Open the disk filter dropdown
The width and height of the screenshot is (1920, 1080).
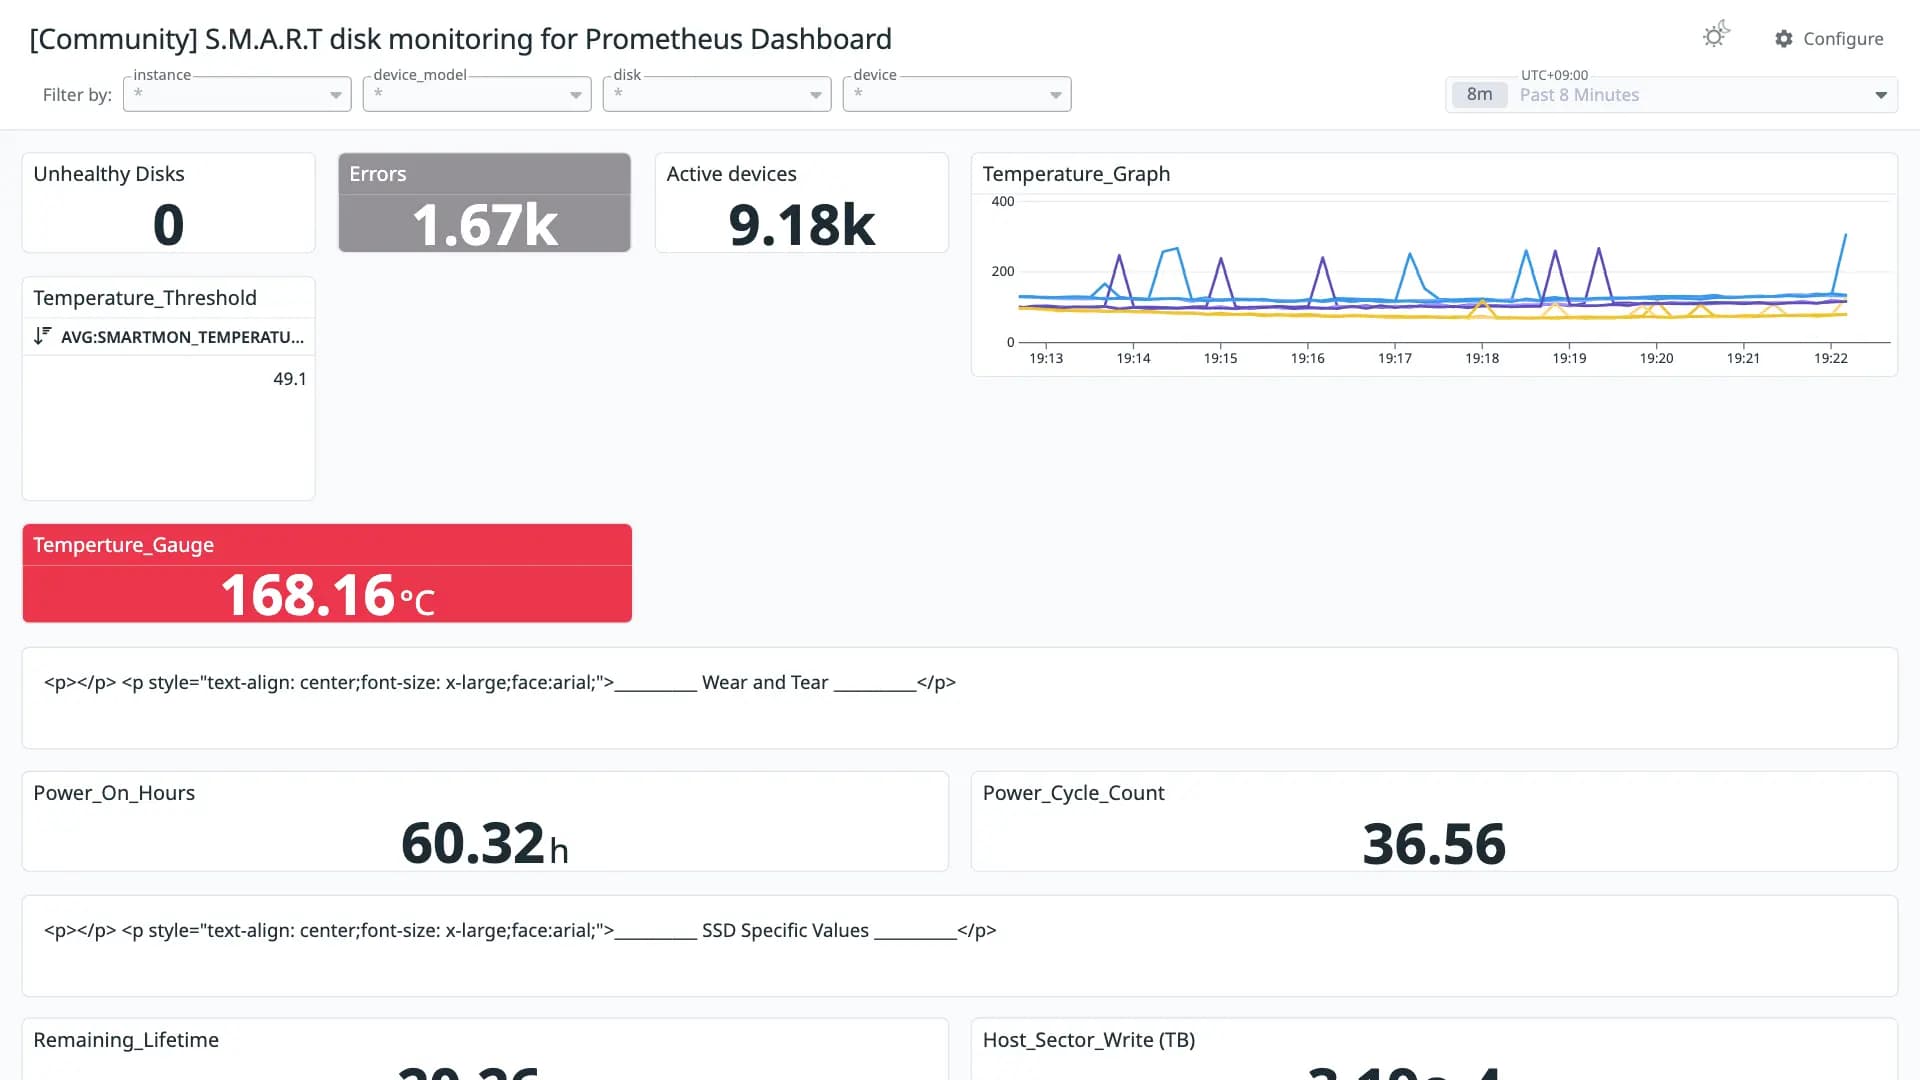point(717,94)
